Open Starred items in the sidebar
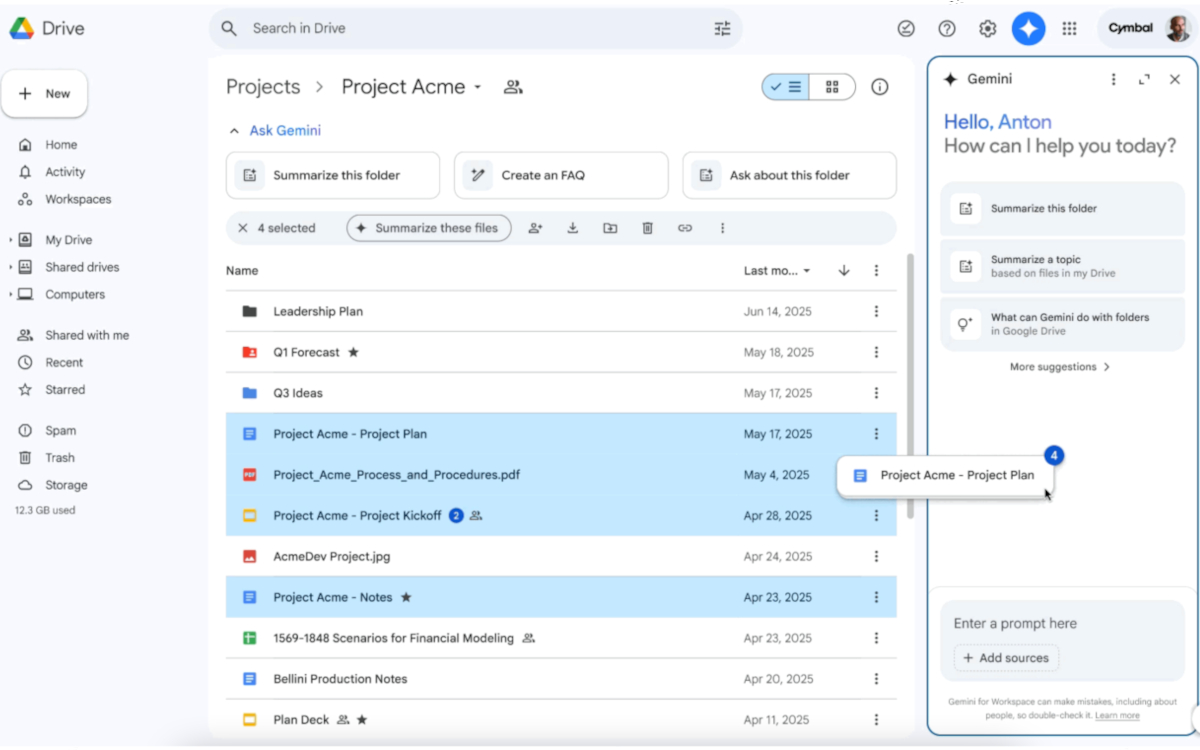This screenshot has height=750, width=1200. click(65, 389)
